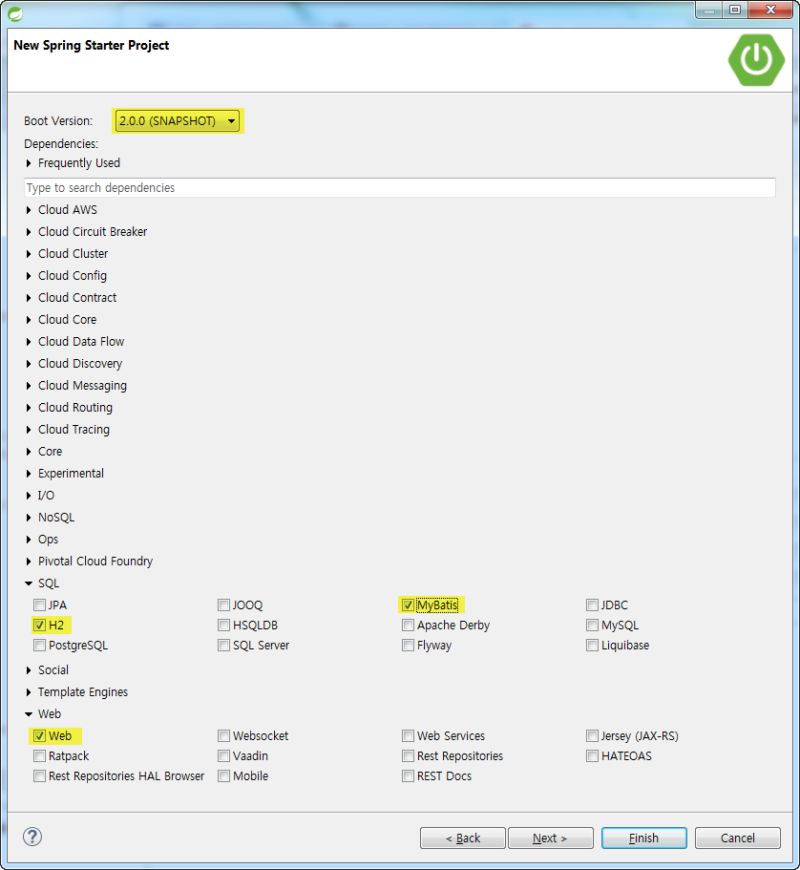The height and width of the screenshot is (870, 800).
Task: Click the help question mark icon
Action: [32, 837]
